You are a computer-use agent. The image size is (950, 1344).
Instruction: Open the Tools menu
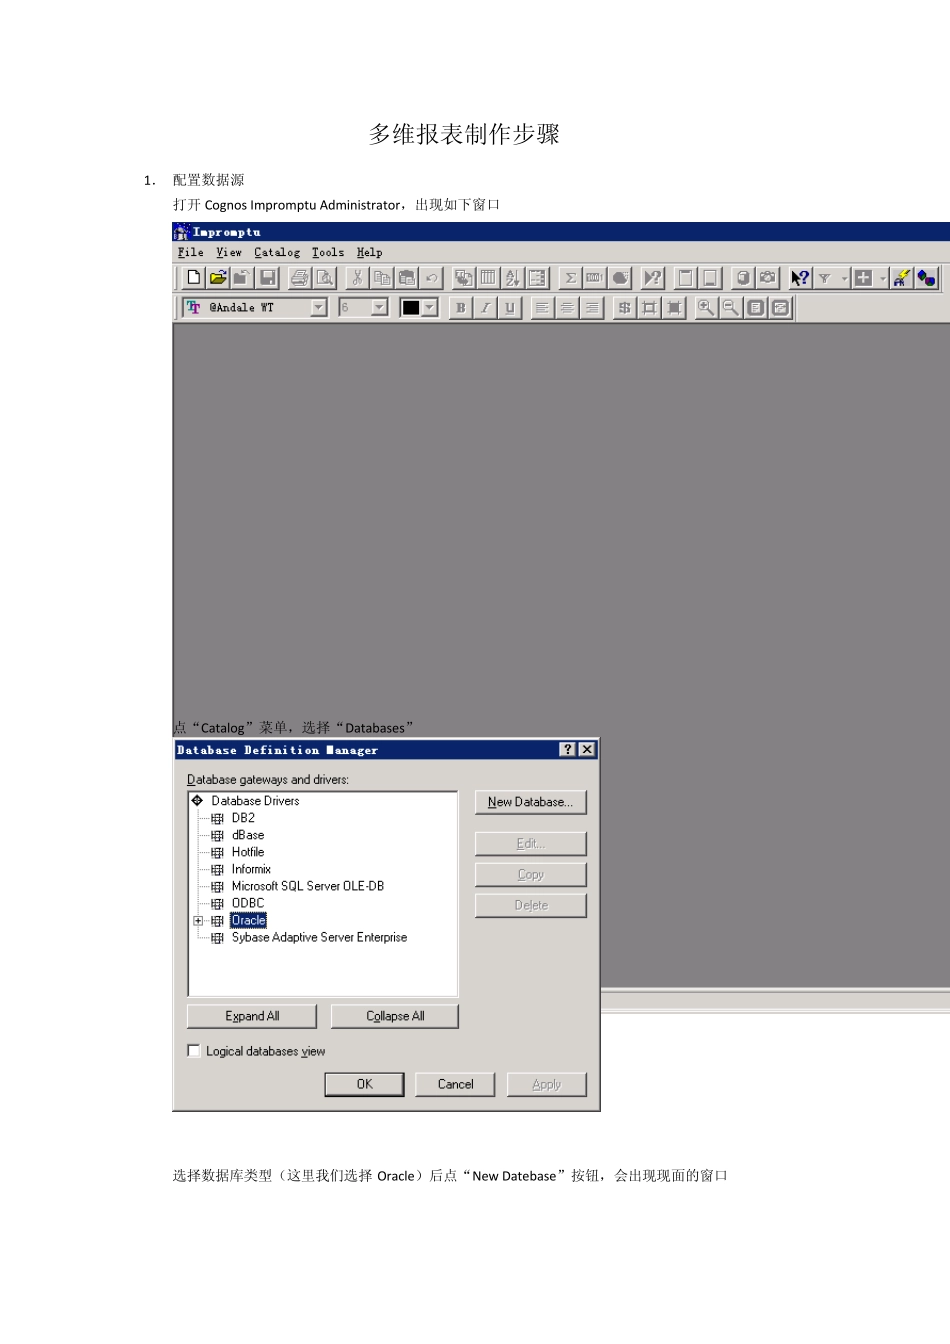(328, 253)
